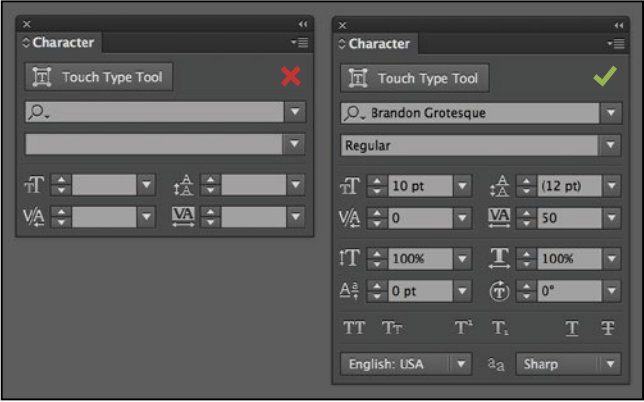Image resolution: width=644 pixels, height=402 pixels.
Task: Click Touch Type Tool button in left panel
Action: [x=99, y=77]
